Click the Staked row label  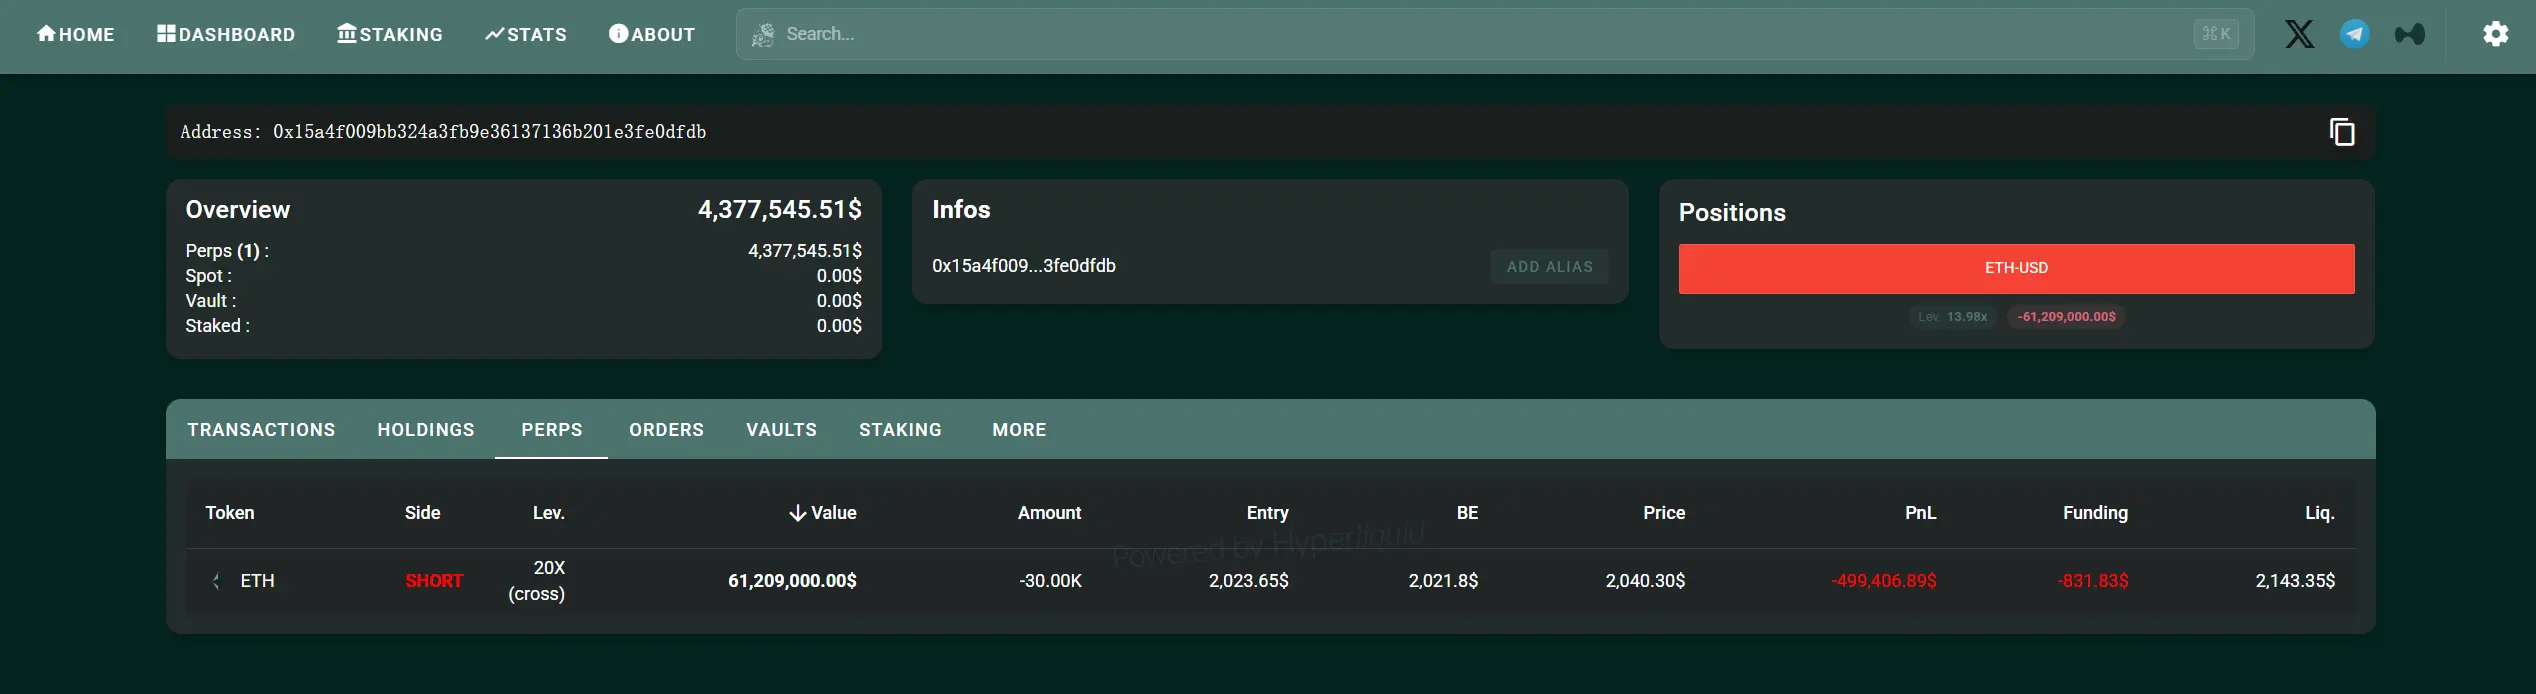tap(217, 326)
